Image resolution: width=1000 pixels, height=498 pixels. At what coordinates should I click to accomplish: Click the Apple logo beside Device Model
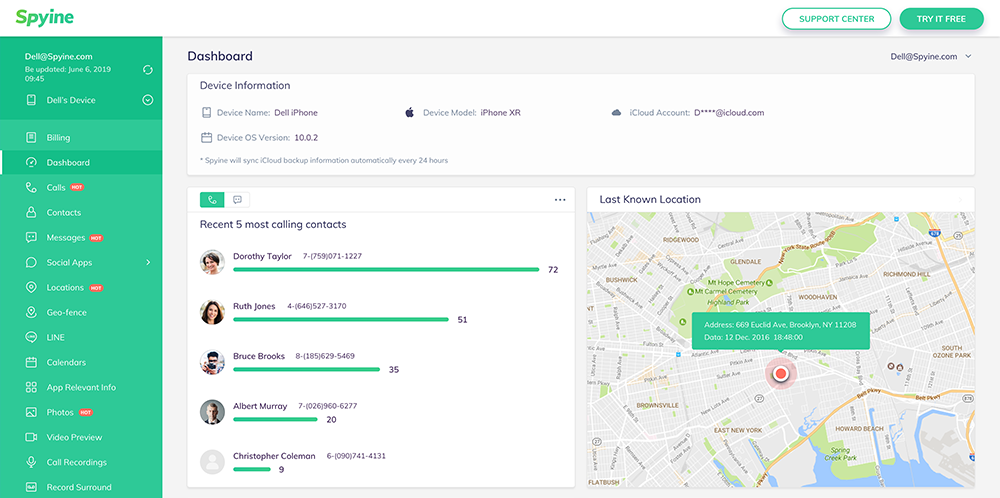tap(409, 113)
